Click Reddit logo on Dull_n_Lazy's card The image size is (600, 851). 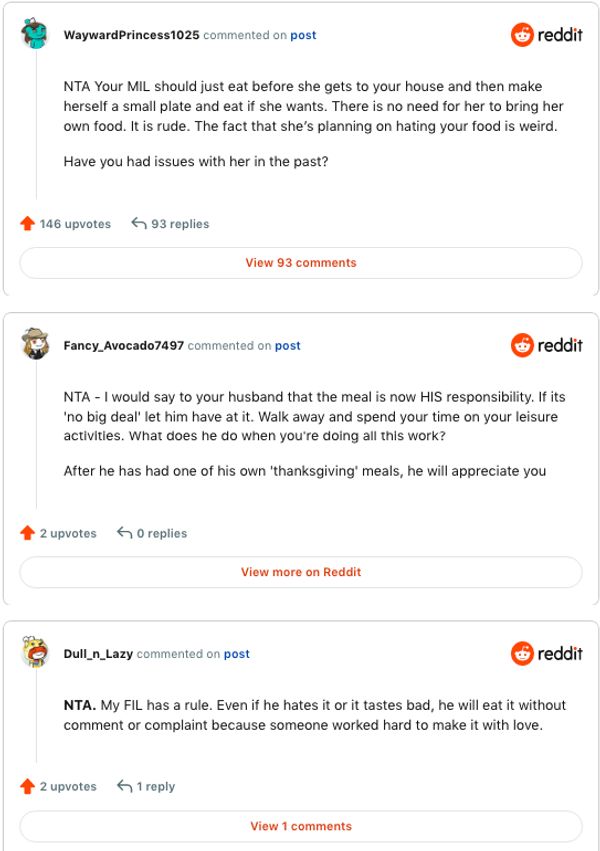click(x=546, y=653)
